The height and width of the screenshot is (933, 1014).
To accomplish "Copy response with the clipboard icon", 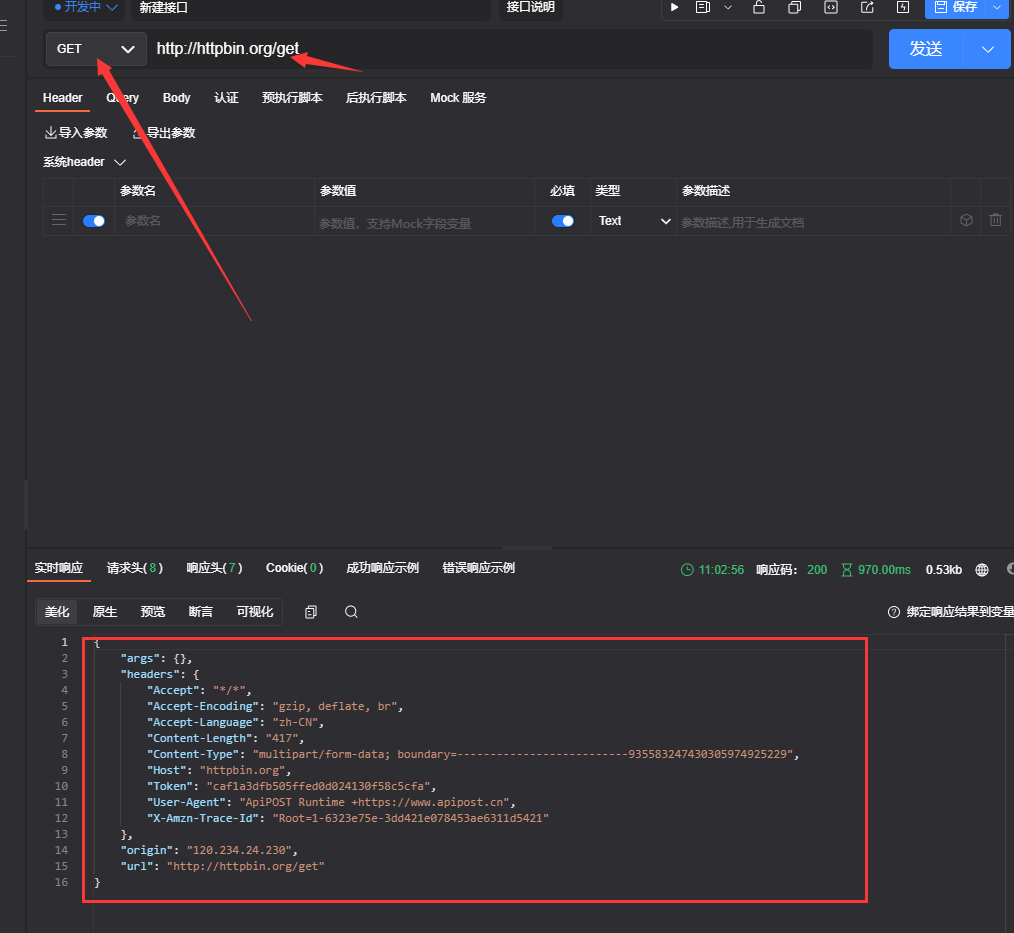I will [x=310, y=612].
